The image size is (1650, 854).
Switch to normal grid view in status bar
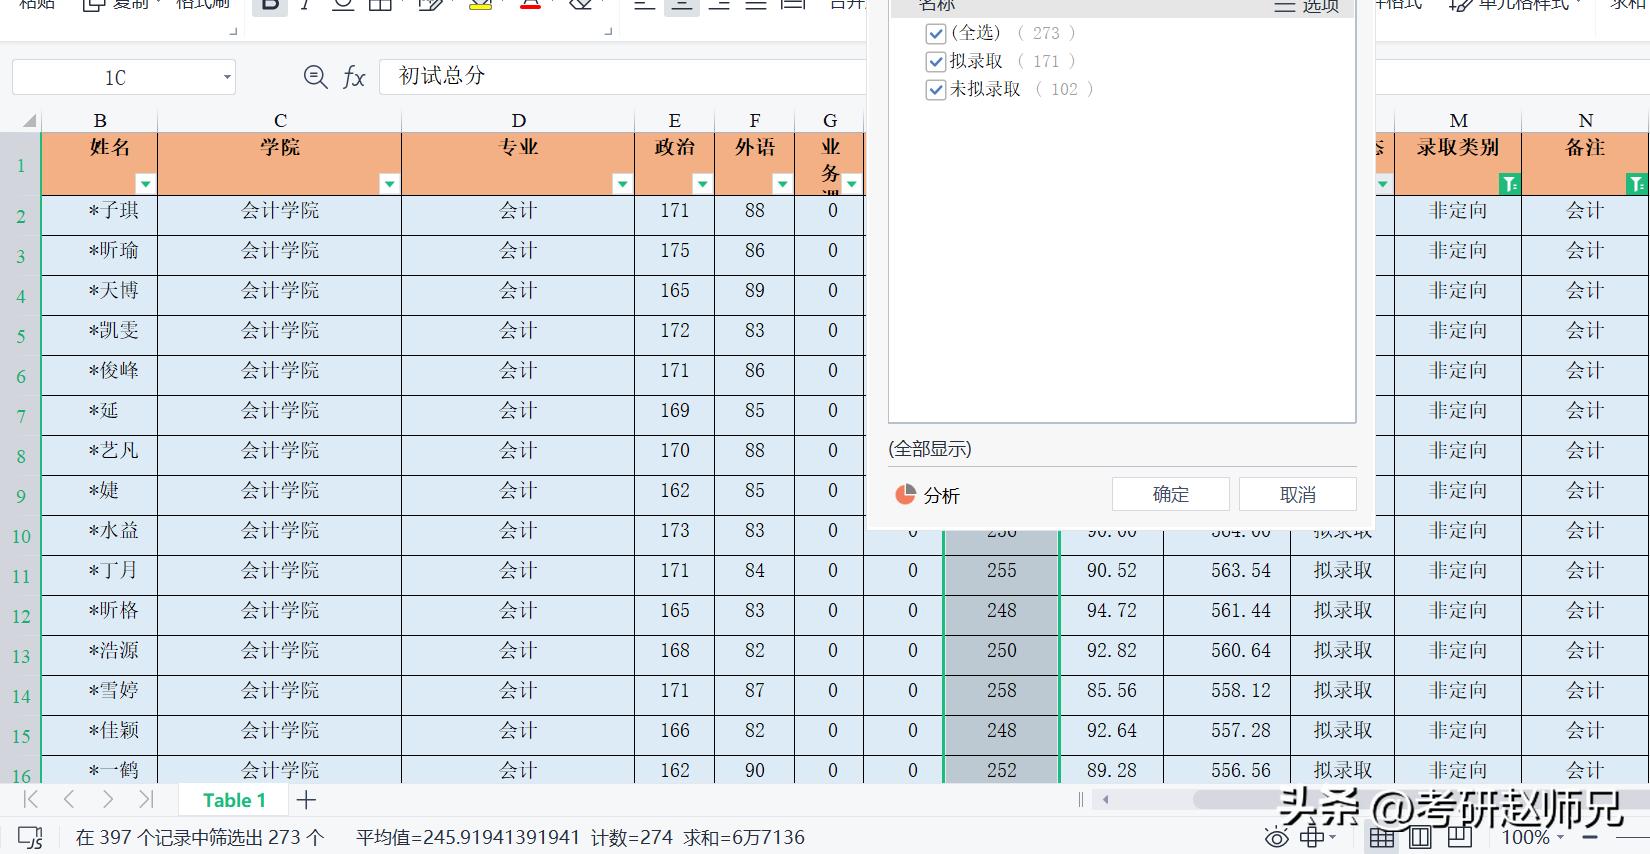(x=1382, y=838)
